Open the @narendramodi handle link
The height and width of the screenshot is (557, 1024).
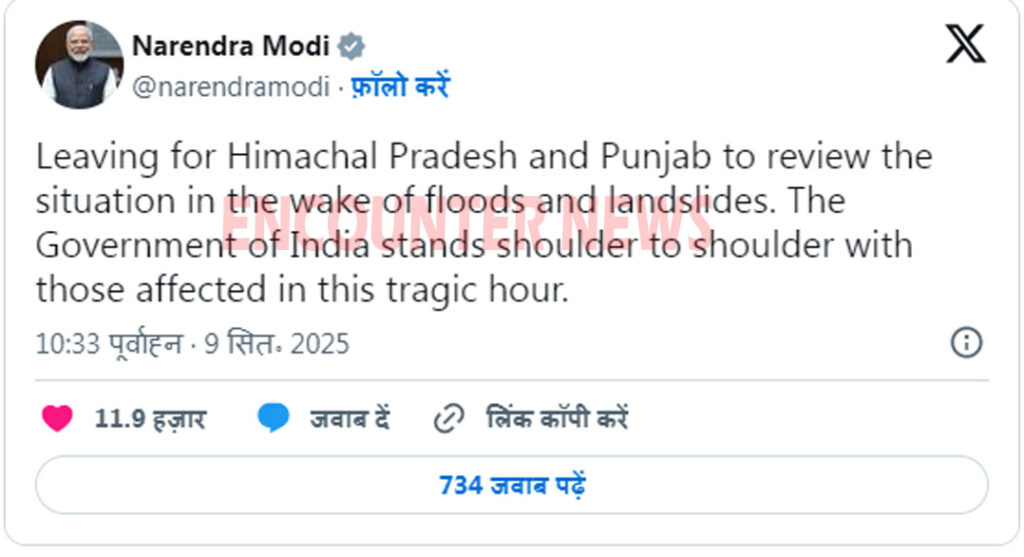click(x=231, y=87)
